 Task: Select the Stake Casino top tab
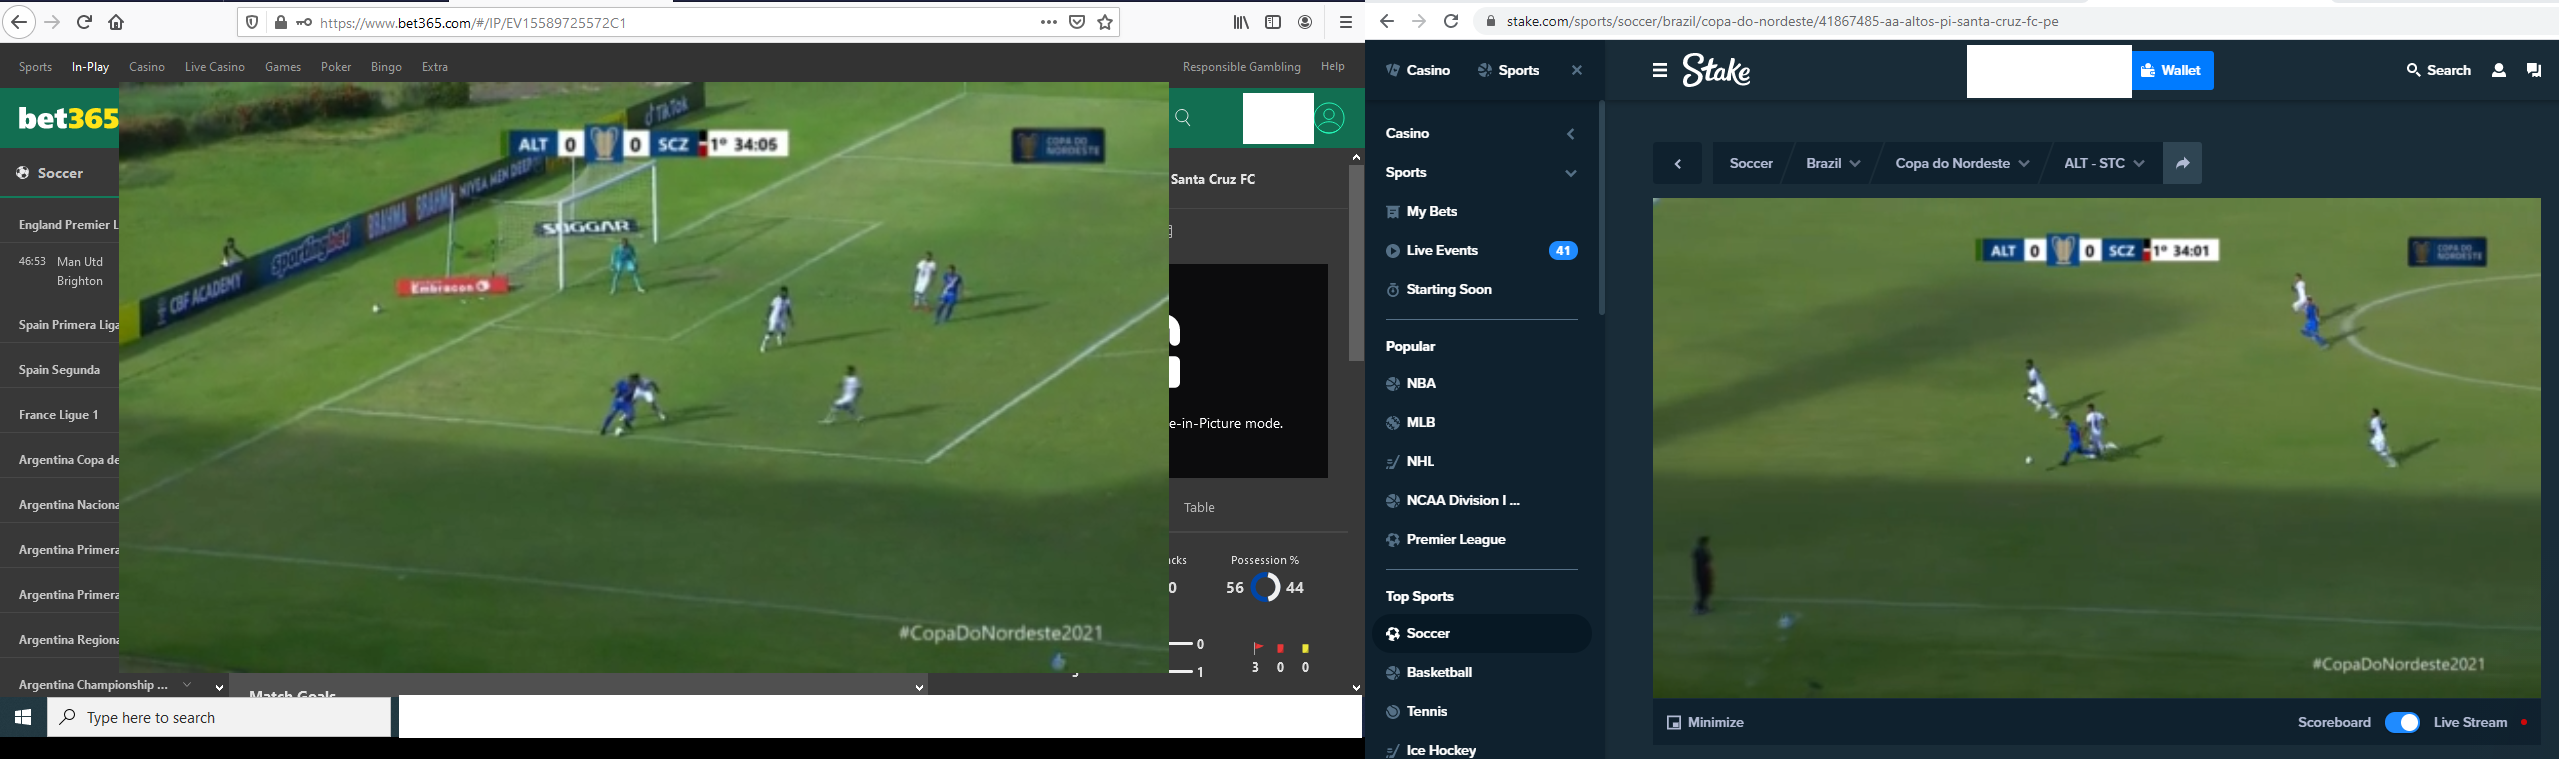pos(1418,70)
